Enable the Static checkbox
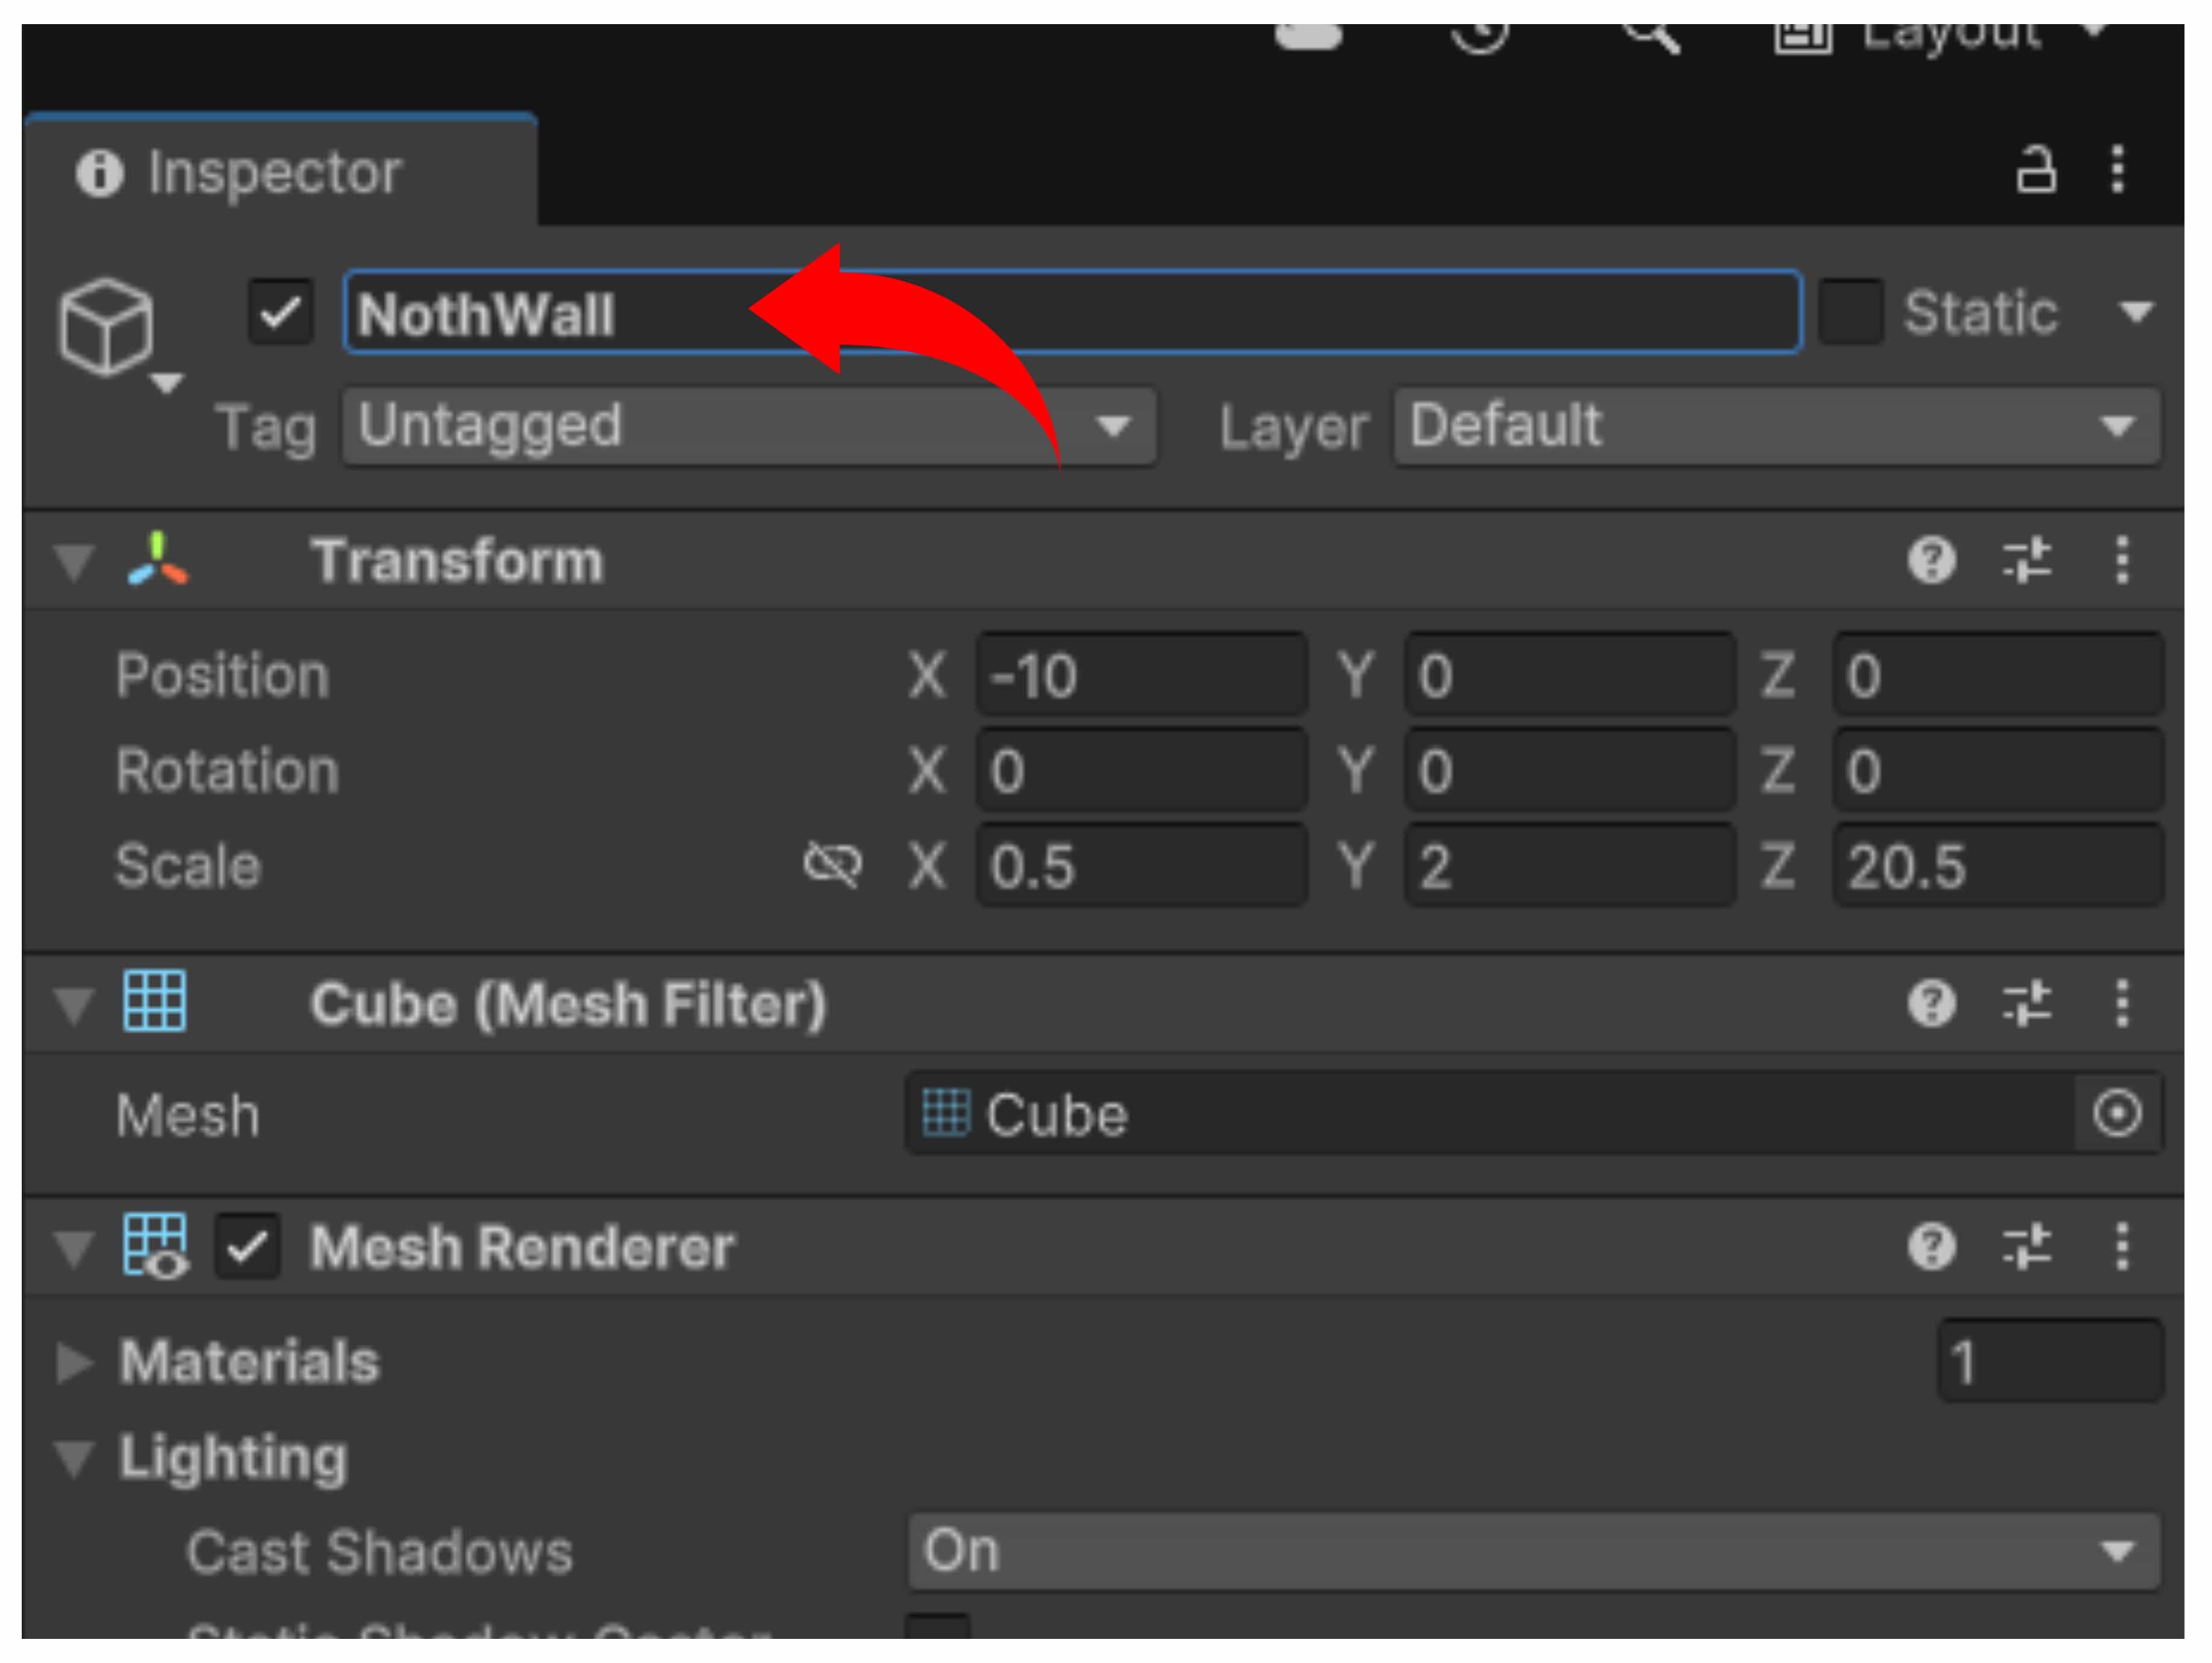Image resolution: width=2212 pixels, height=1663 pixels. click(1850, 313)
